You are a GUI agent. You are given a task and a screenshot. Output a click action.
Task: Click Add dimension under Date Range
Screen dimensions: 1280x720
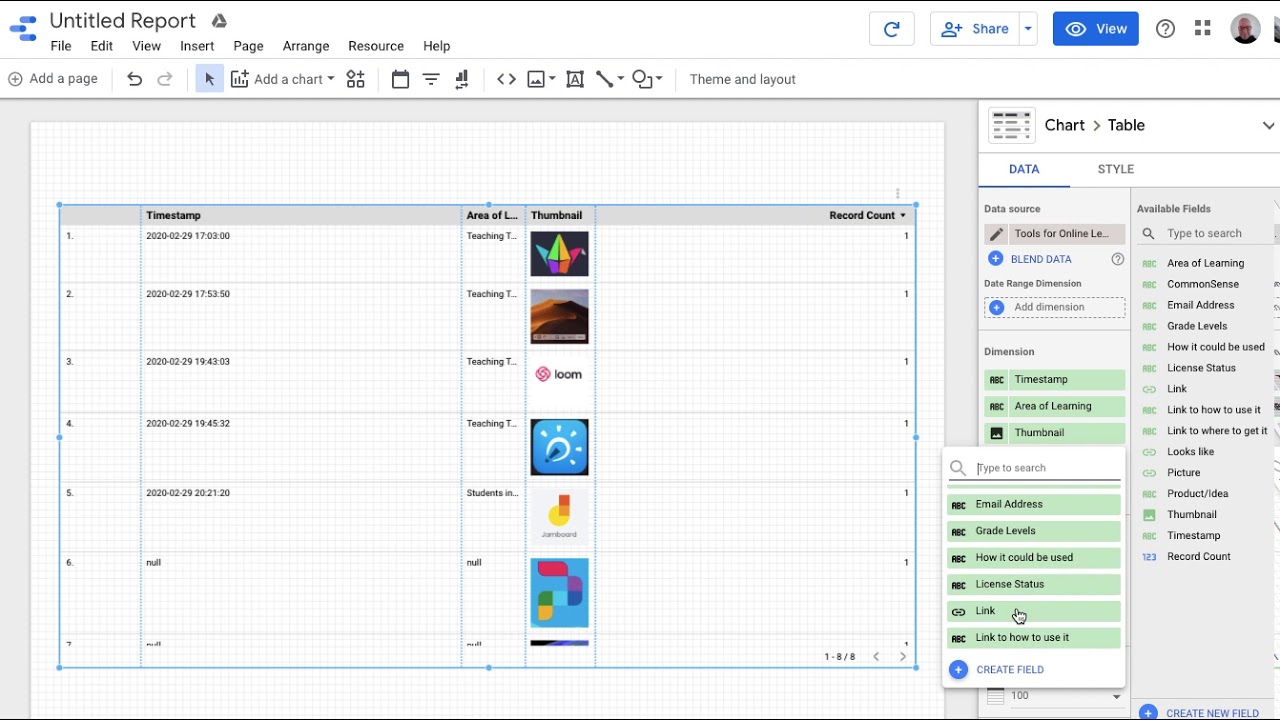pyautogui.click(x=1055, y=308)
